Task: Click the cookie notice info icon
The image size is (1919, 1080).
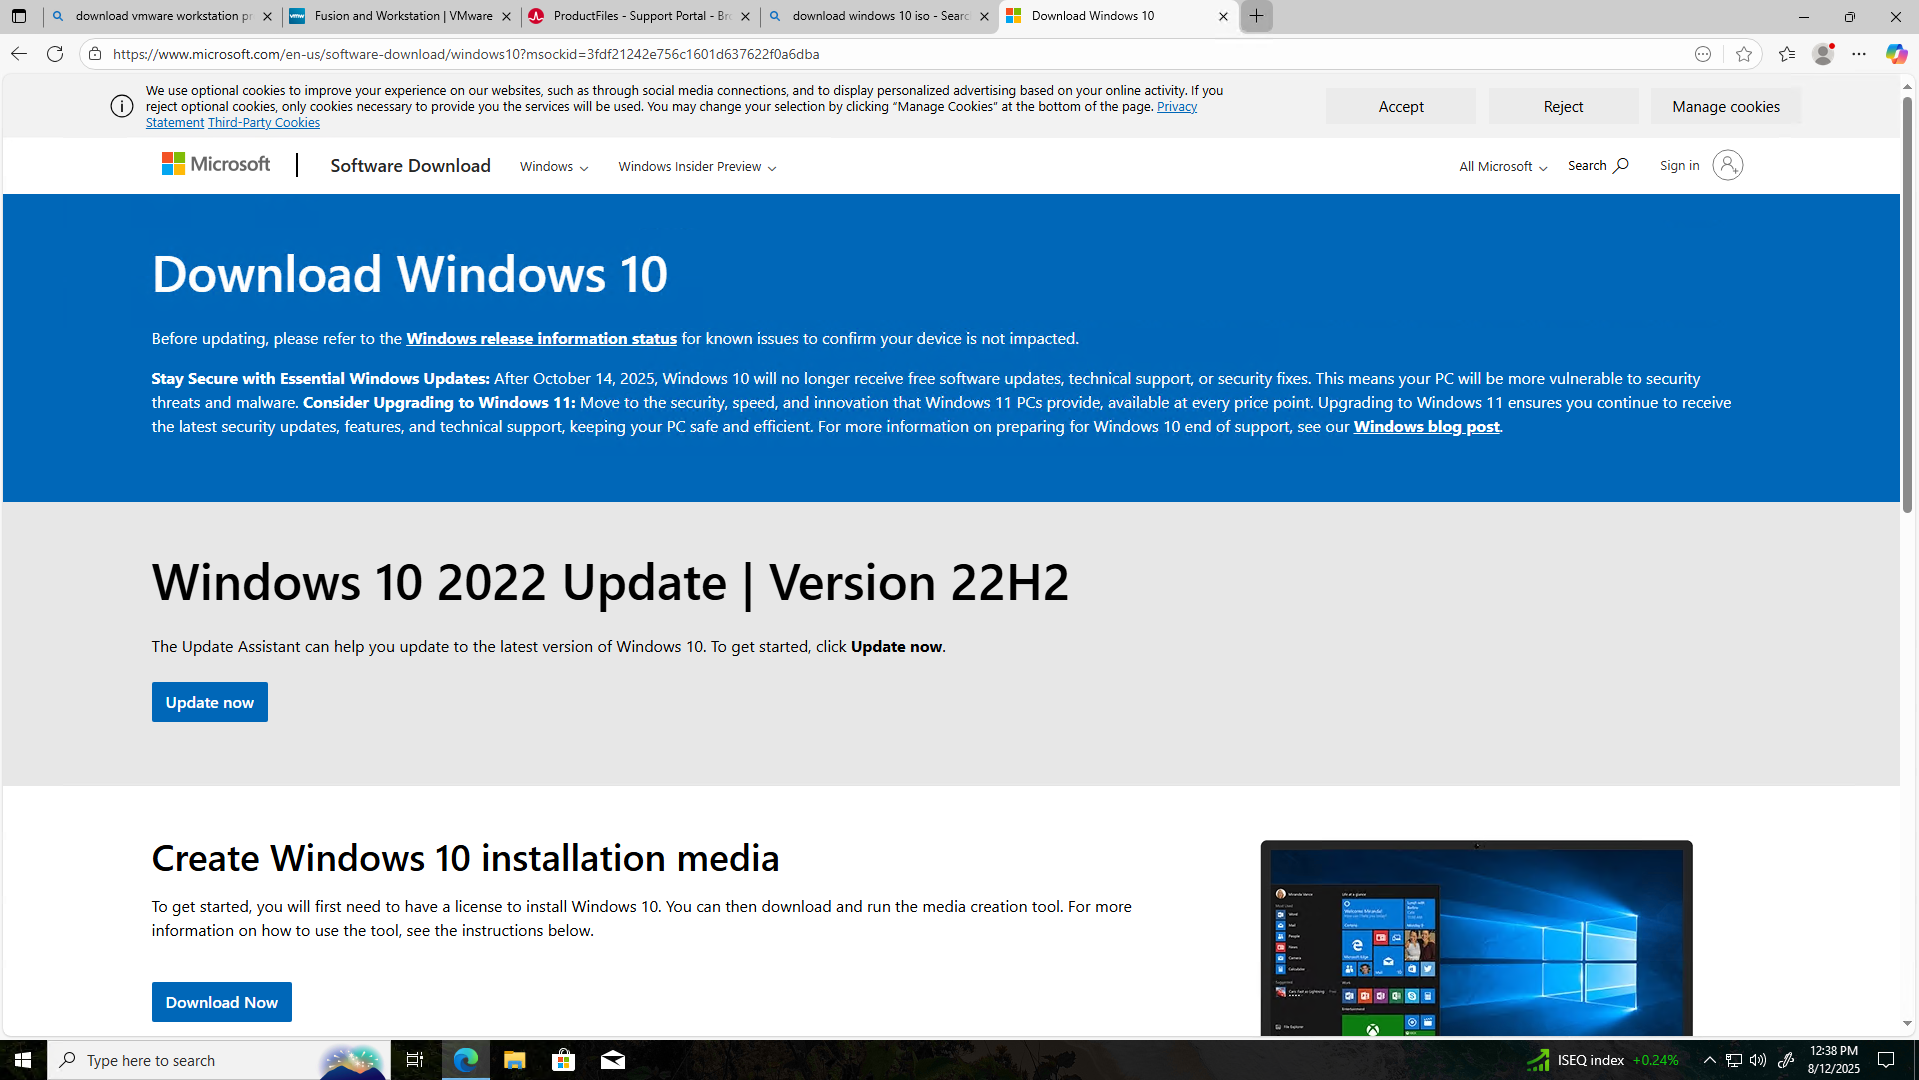Action: coord(122,106)
